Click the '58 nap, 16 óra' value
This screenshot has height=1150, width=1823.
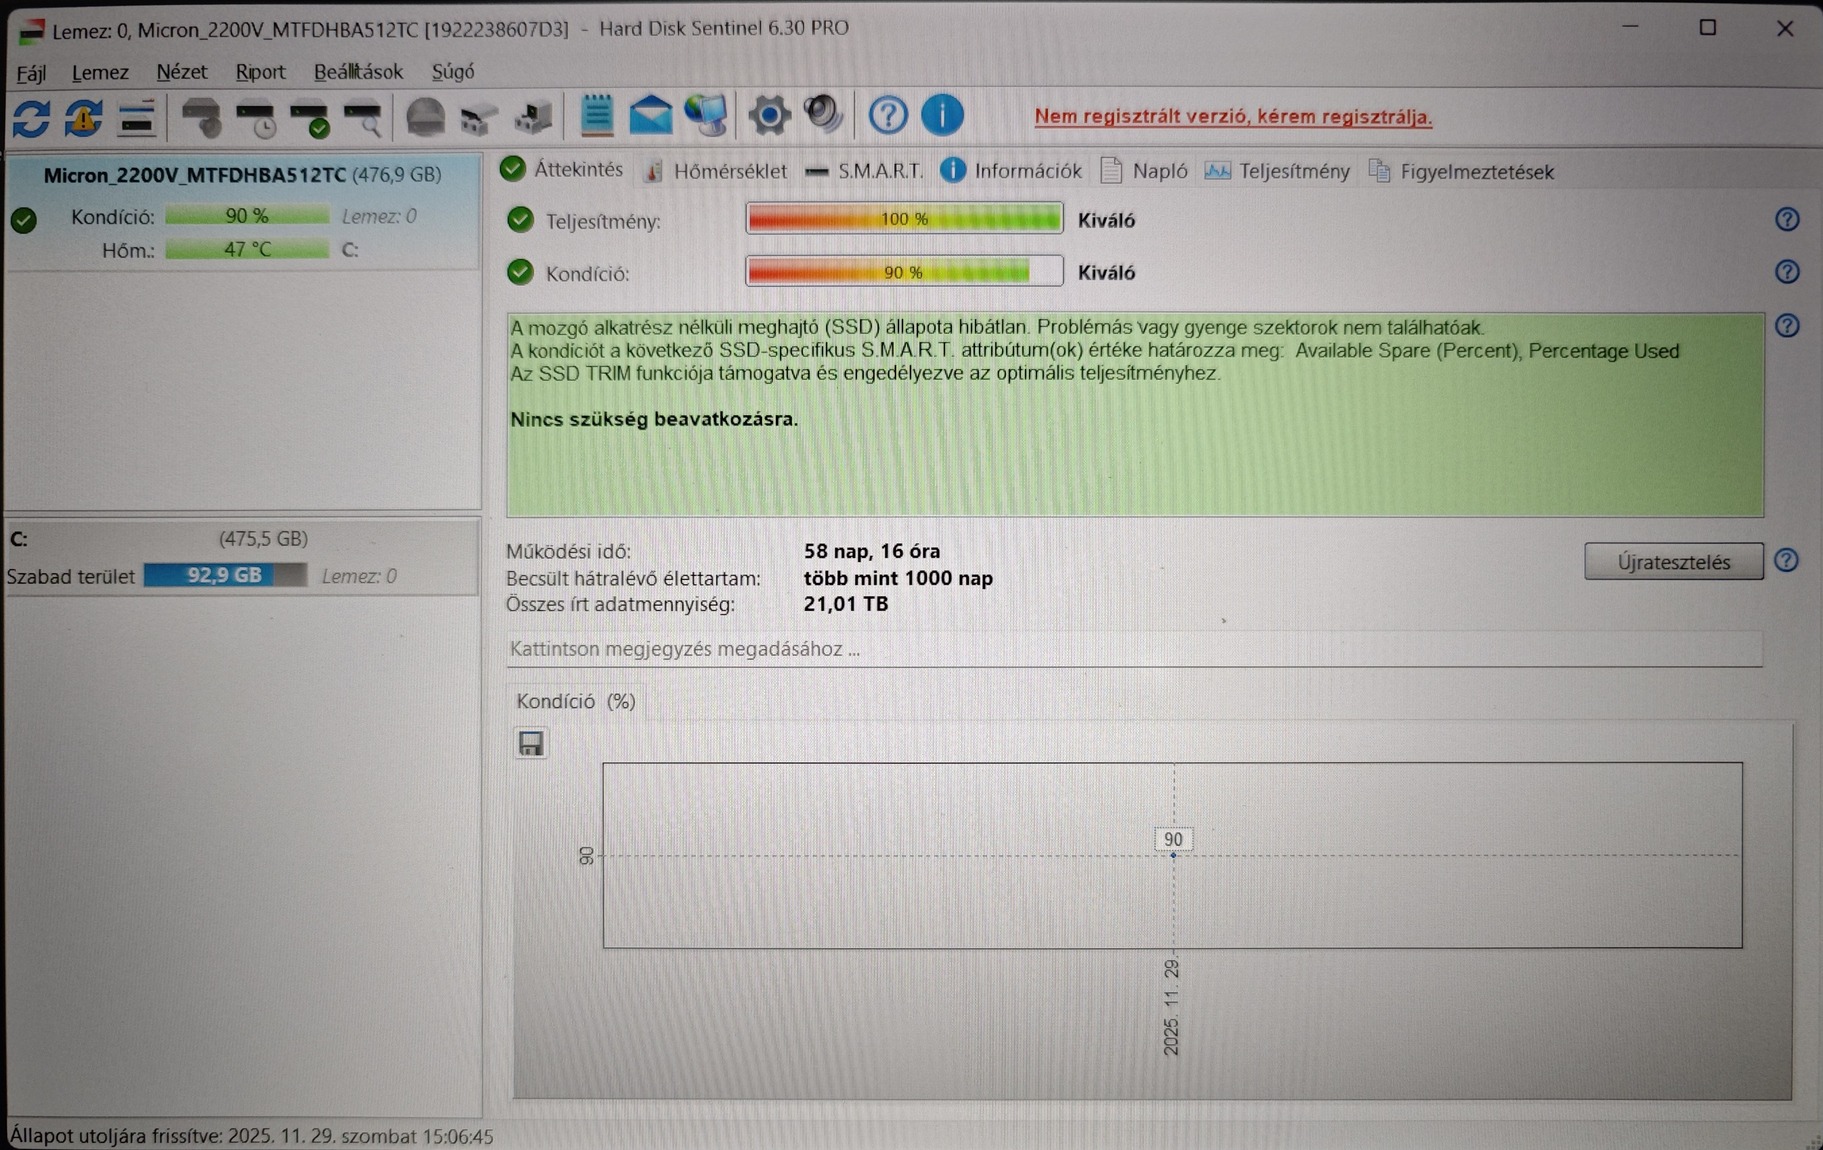[872, 551]
